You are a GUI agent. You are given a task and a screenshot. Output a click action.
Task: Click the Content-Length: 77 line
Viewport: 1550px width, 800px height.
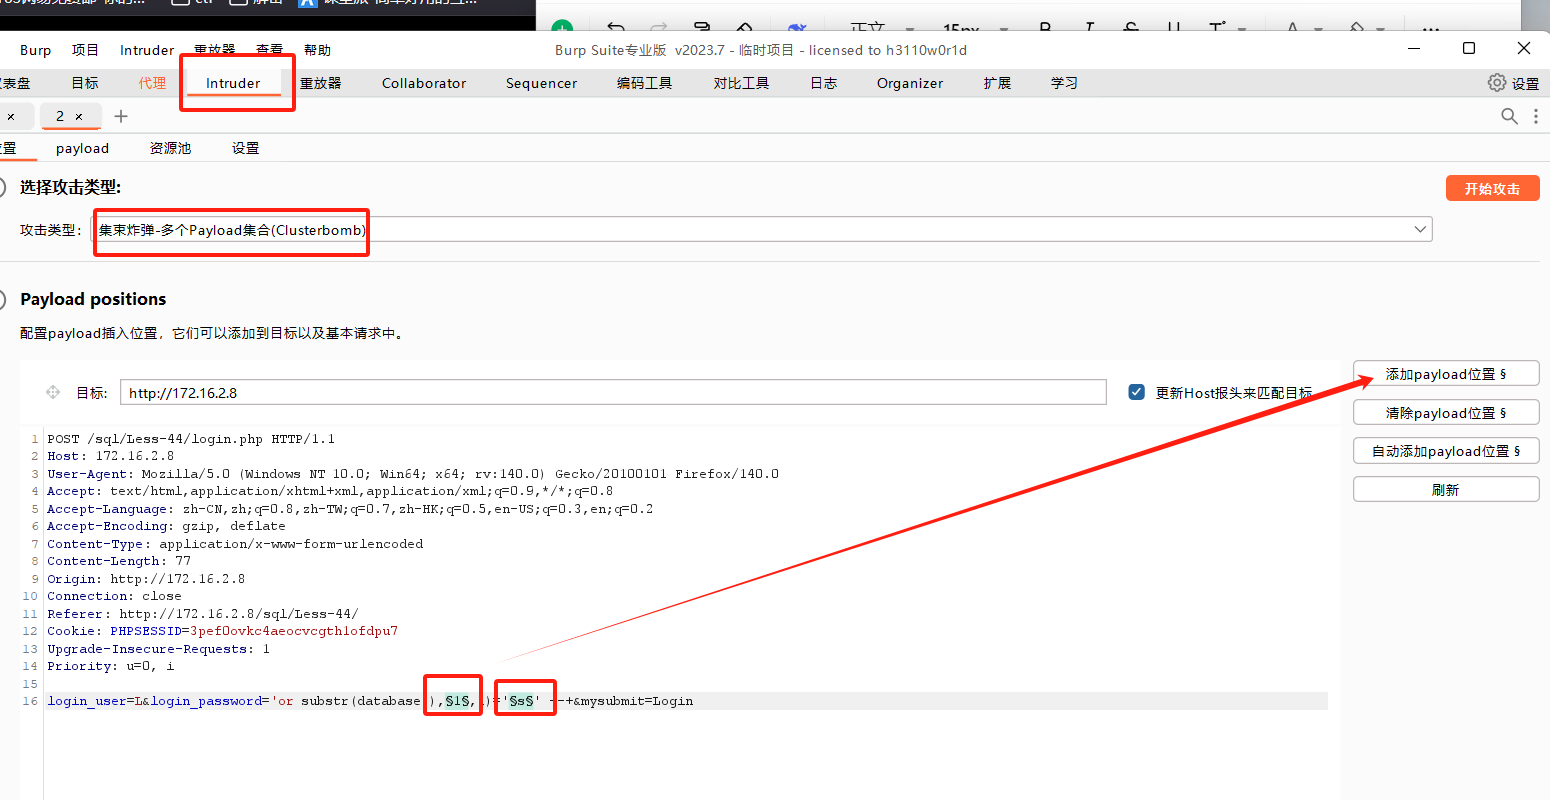click(x=119, y=561)
